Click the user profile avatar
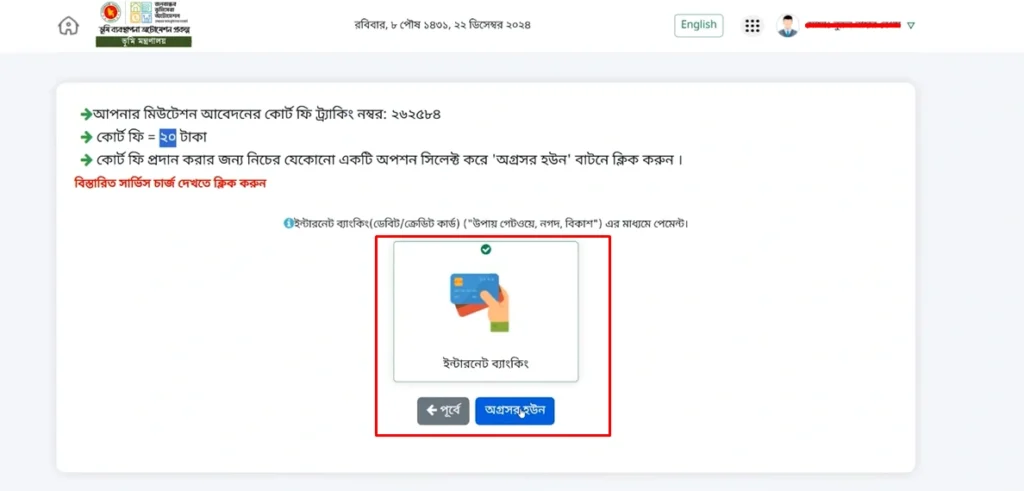The image size is (1024, 491). 788,25
